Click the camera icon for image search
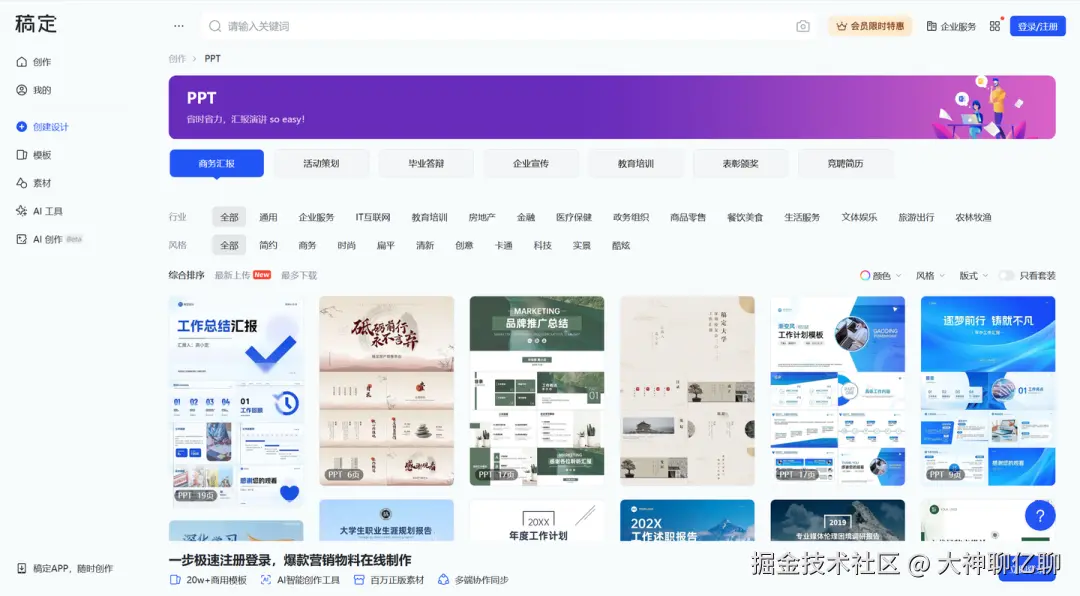 coord(803,25)
